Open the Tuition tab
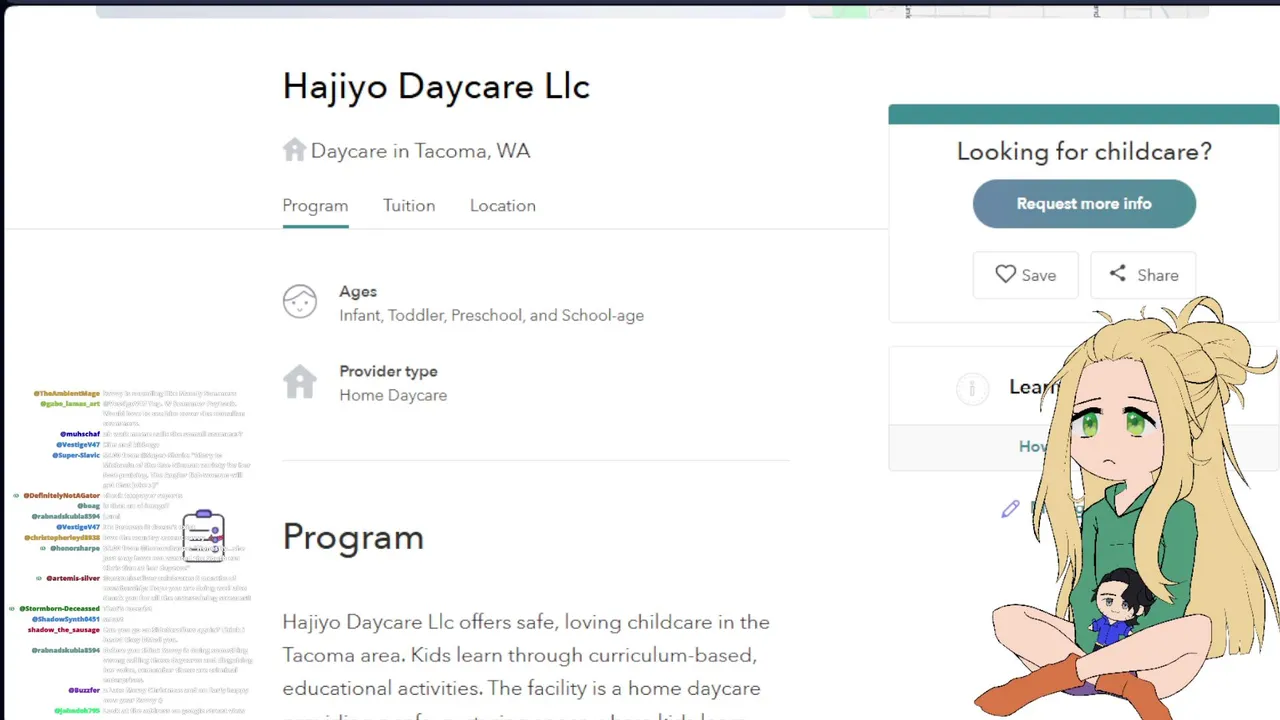Image resolution: width=1280 pixels, height=720 pixels. [409, 205]
